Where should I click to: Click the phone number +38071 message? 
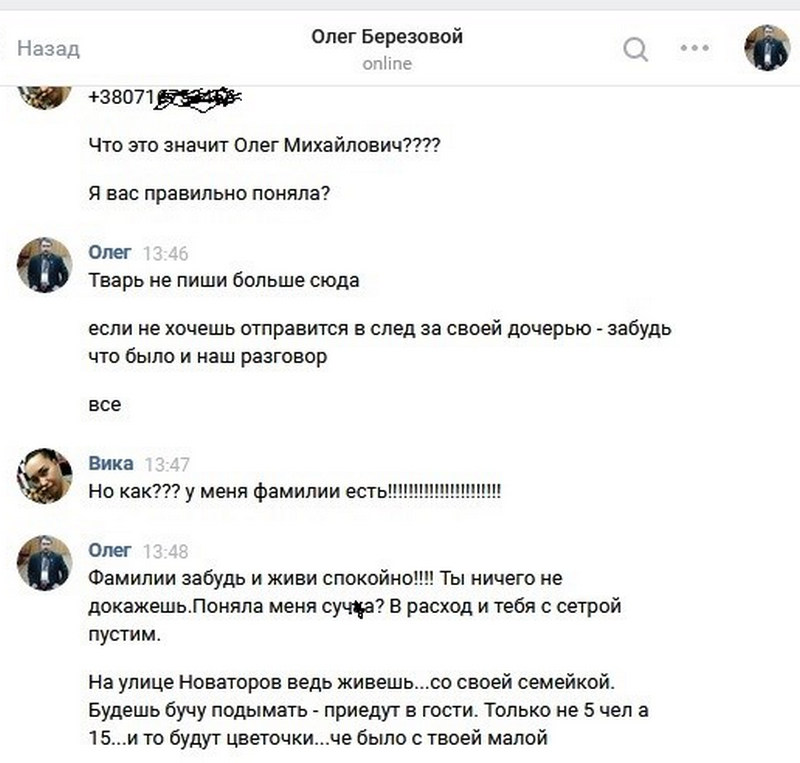(x=165, y=97)
